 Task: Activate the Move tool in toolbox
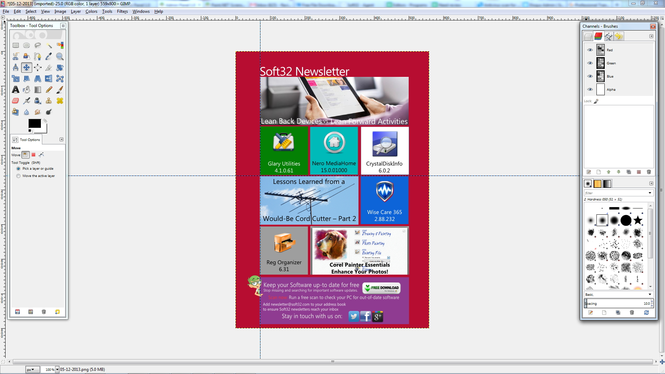(x=27, y=67)
